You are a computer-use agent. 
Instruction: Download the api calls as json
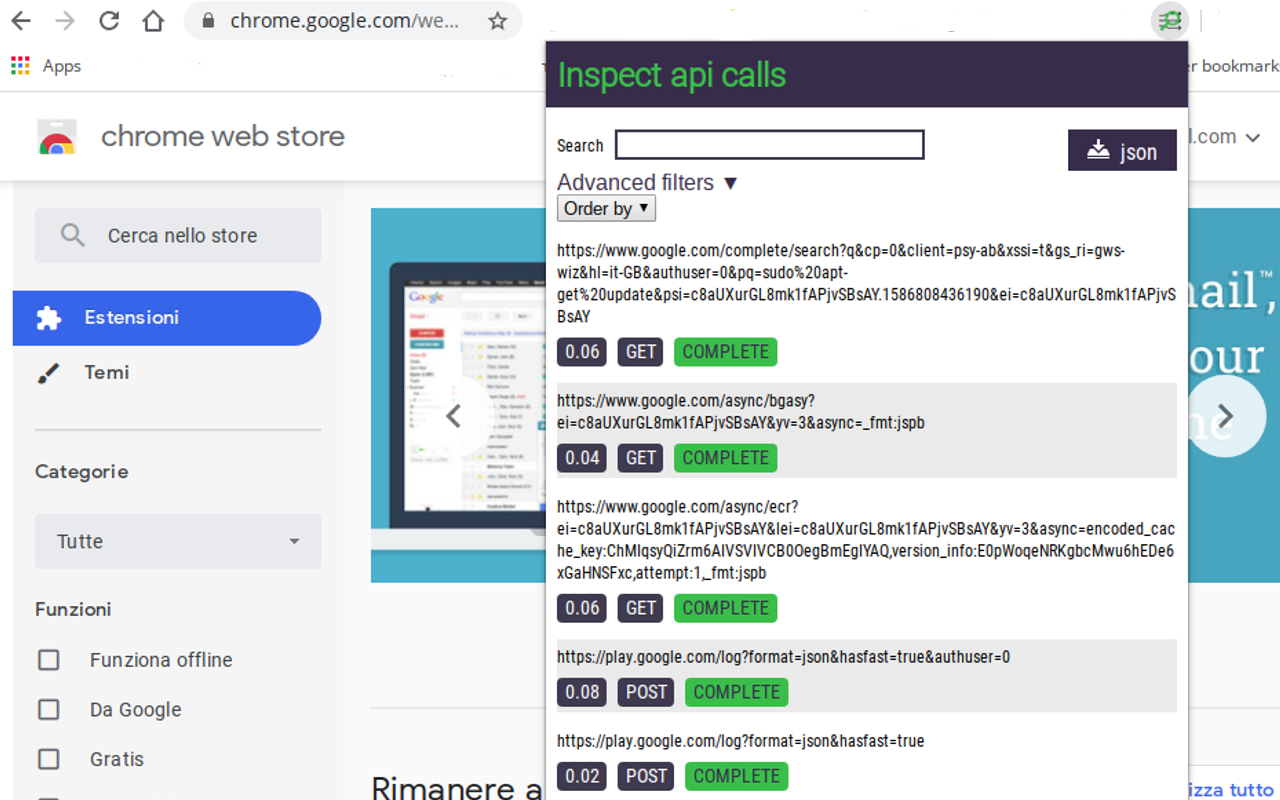pos(1122,151)
